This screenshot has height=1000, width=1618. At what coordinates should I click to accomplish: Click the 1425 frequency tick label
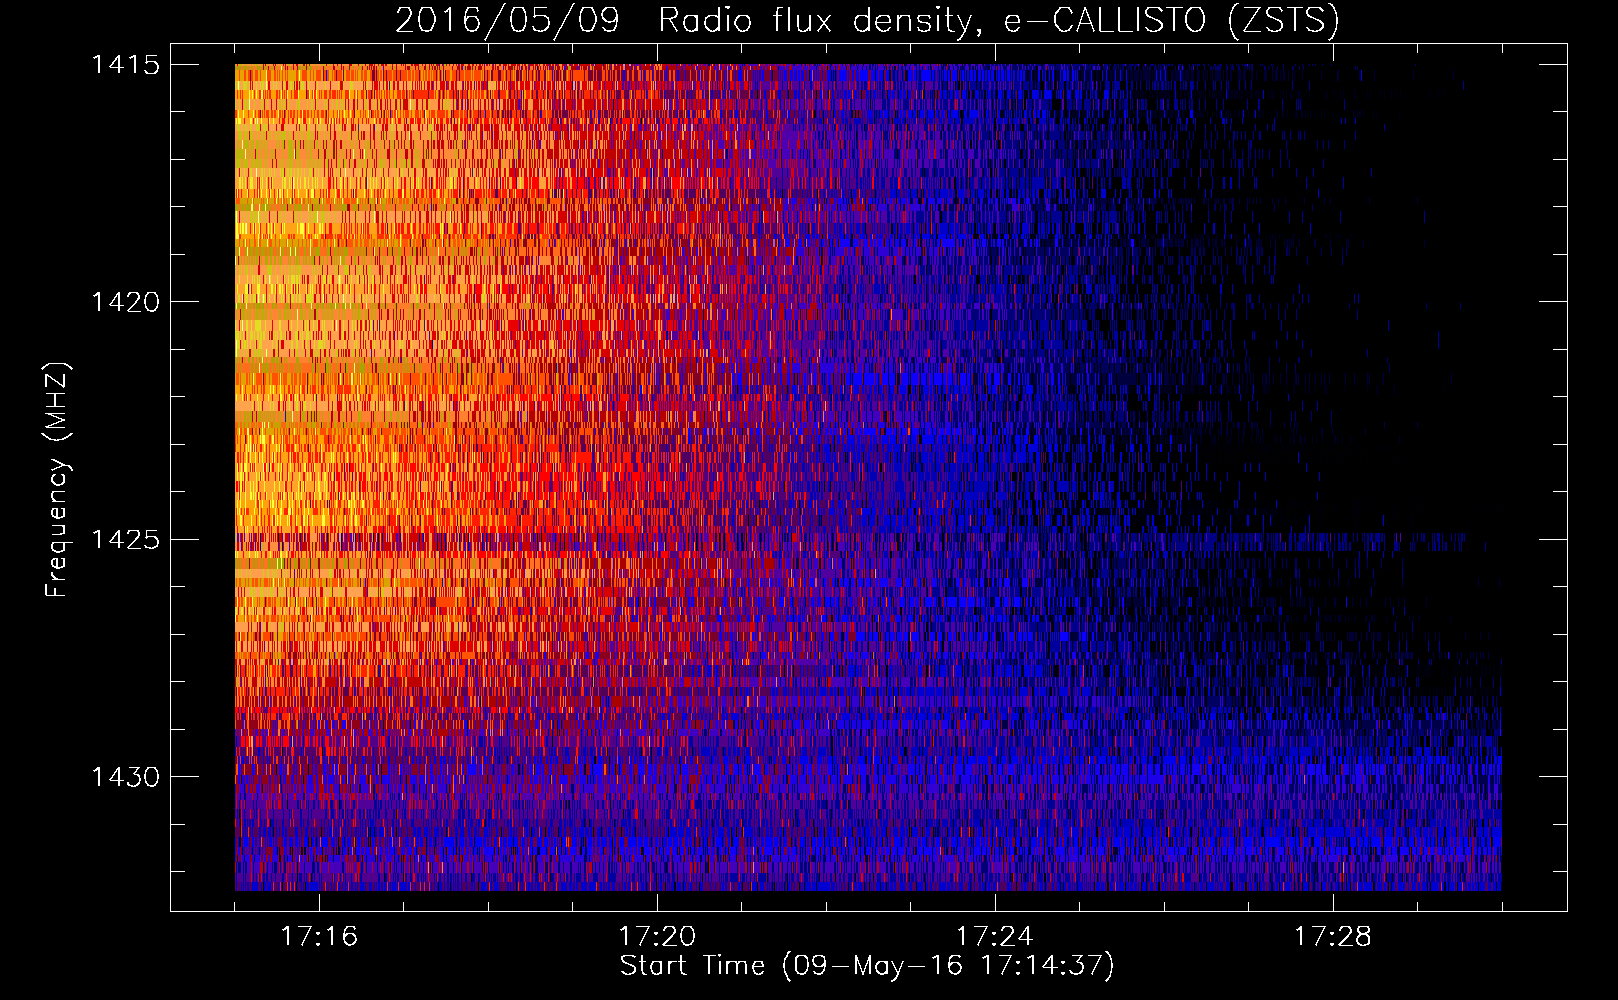tap(126, 540)
